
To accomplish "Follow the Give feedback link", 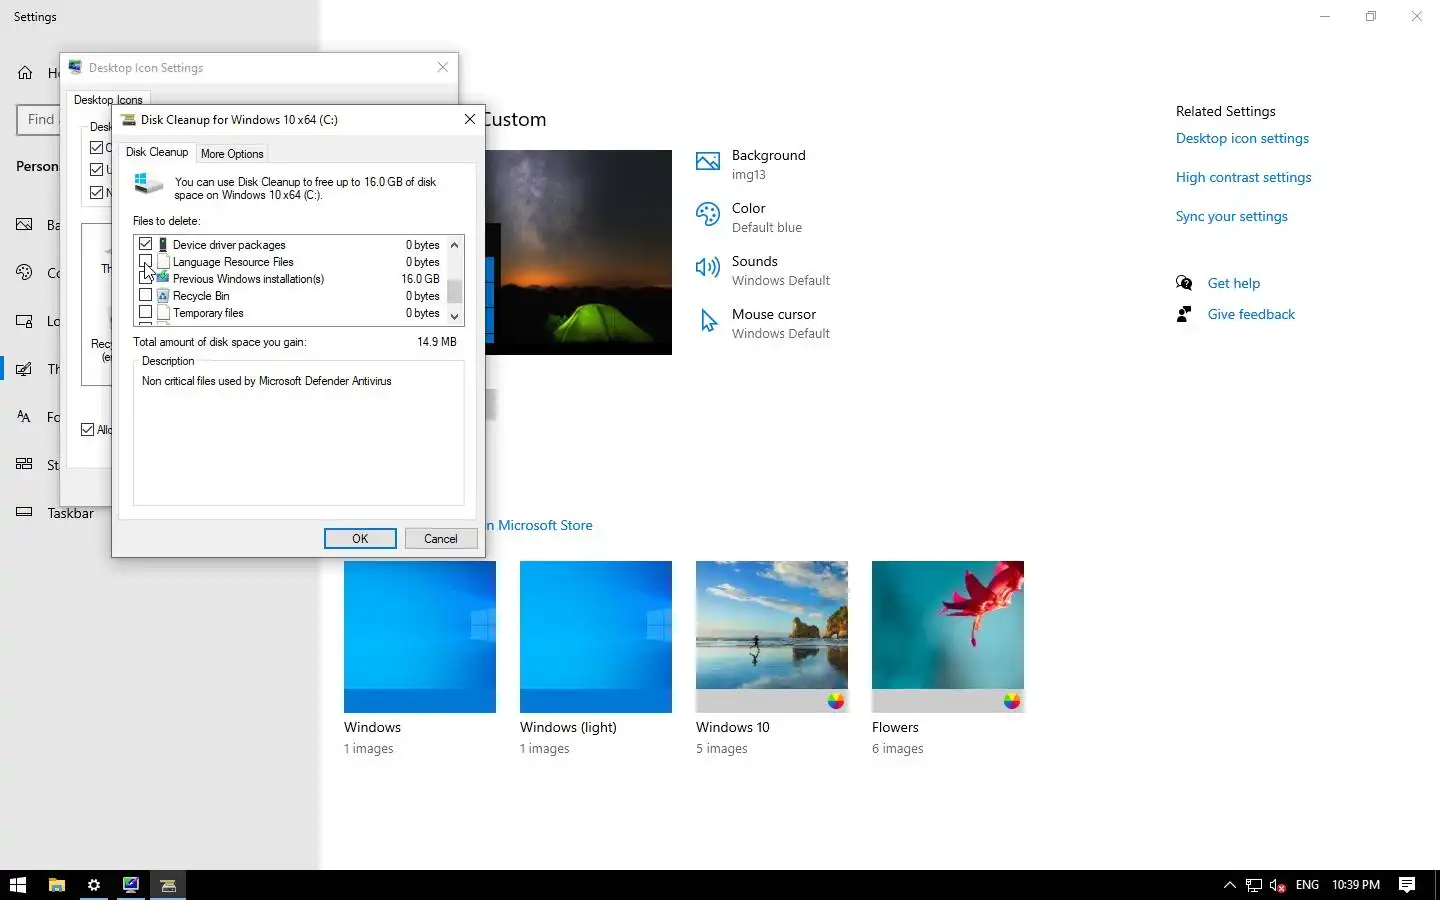I will (x=1251, y=314).
